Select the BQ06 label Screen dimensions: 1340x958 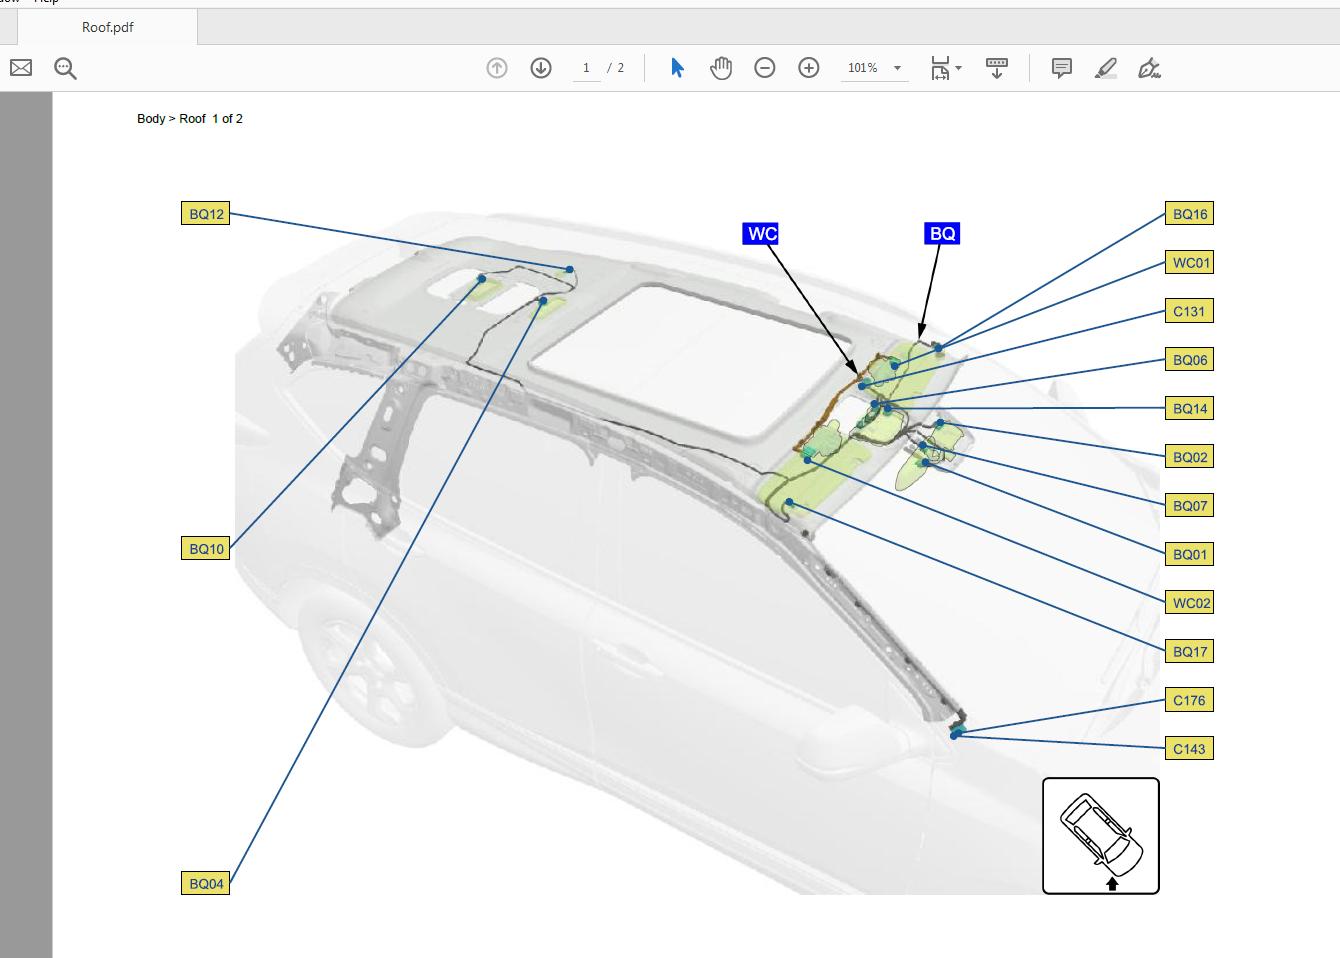(x=1190, y=360)
